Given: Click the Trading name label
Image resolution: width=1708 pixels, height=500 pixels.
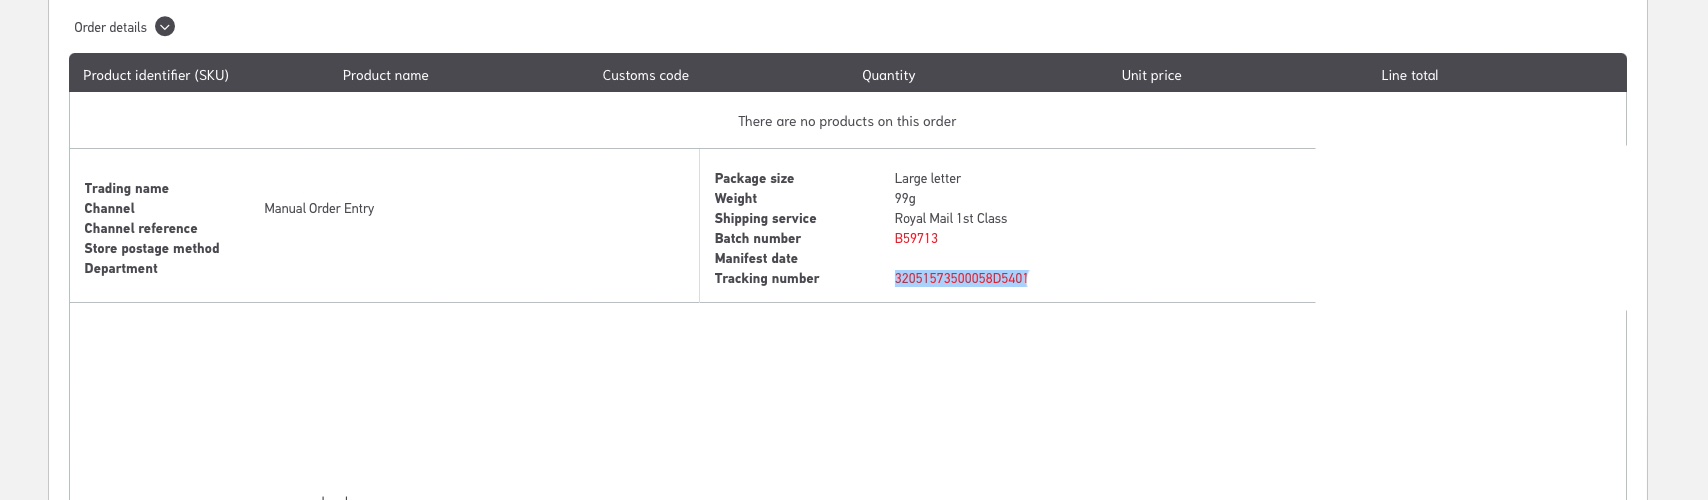Looking at the screenshot, I should click(x=126, y=188).
